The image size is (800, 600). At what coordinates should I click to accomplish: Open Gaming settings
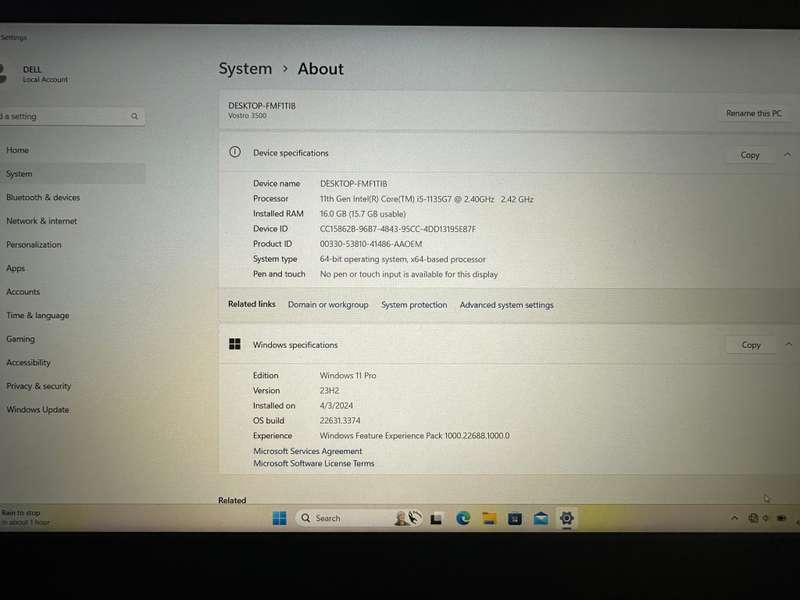(x=20, y=339)
